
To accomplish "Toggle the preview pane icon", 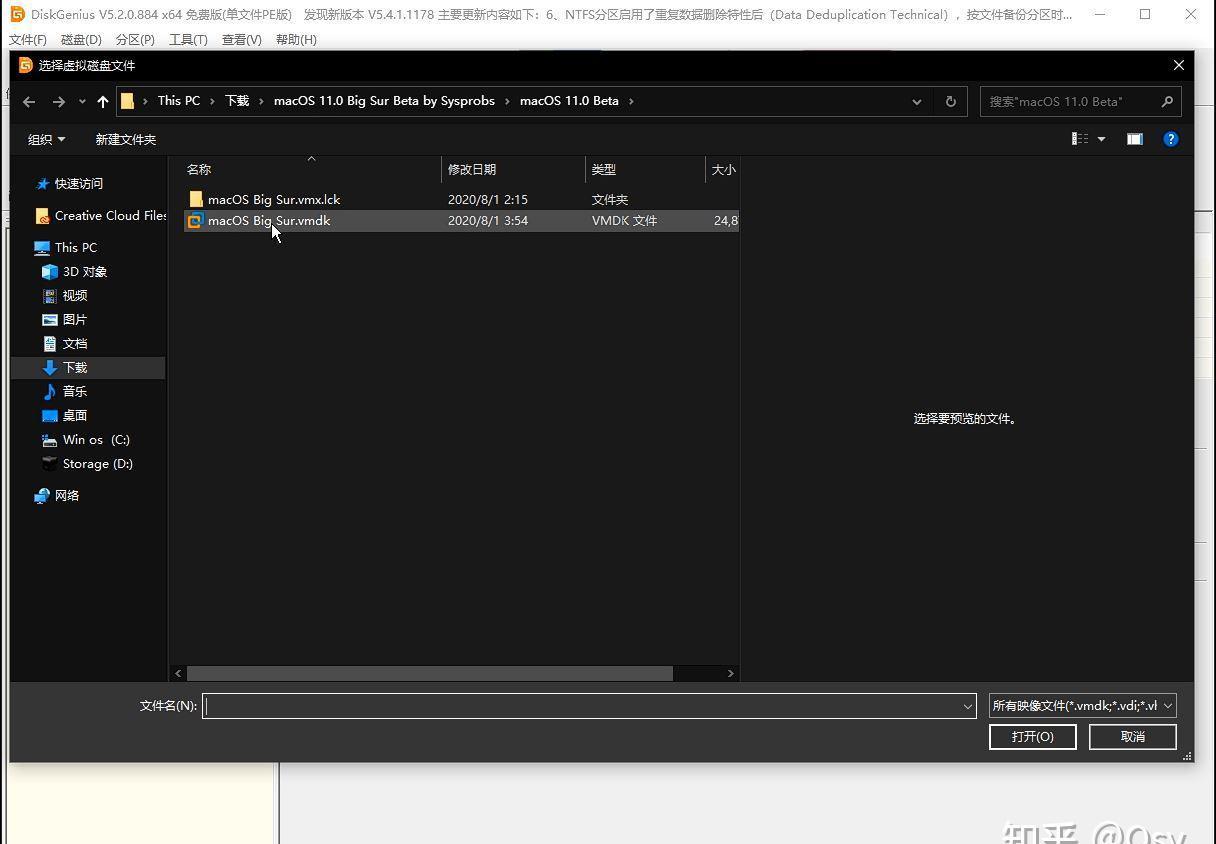I will 1135,139.
